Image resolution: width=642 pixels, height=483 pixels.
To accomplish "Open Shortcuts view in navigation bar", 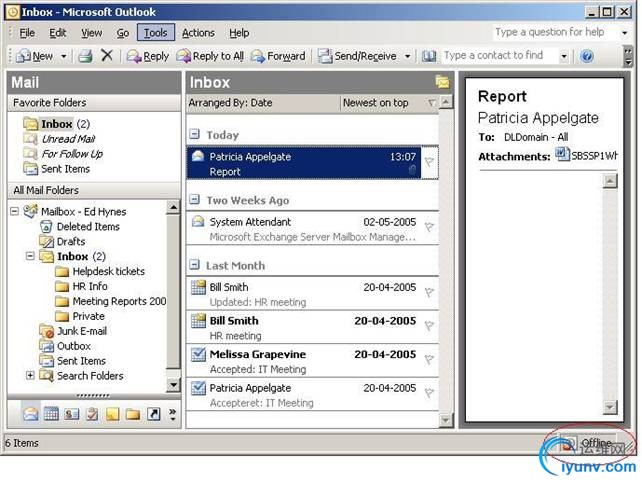I will coord(154,414).
